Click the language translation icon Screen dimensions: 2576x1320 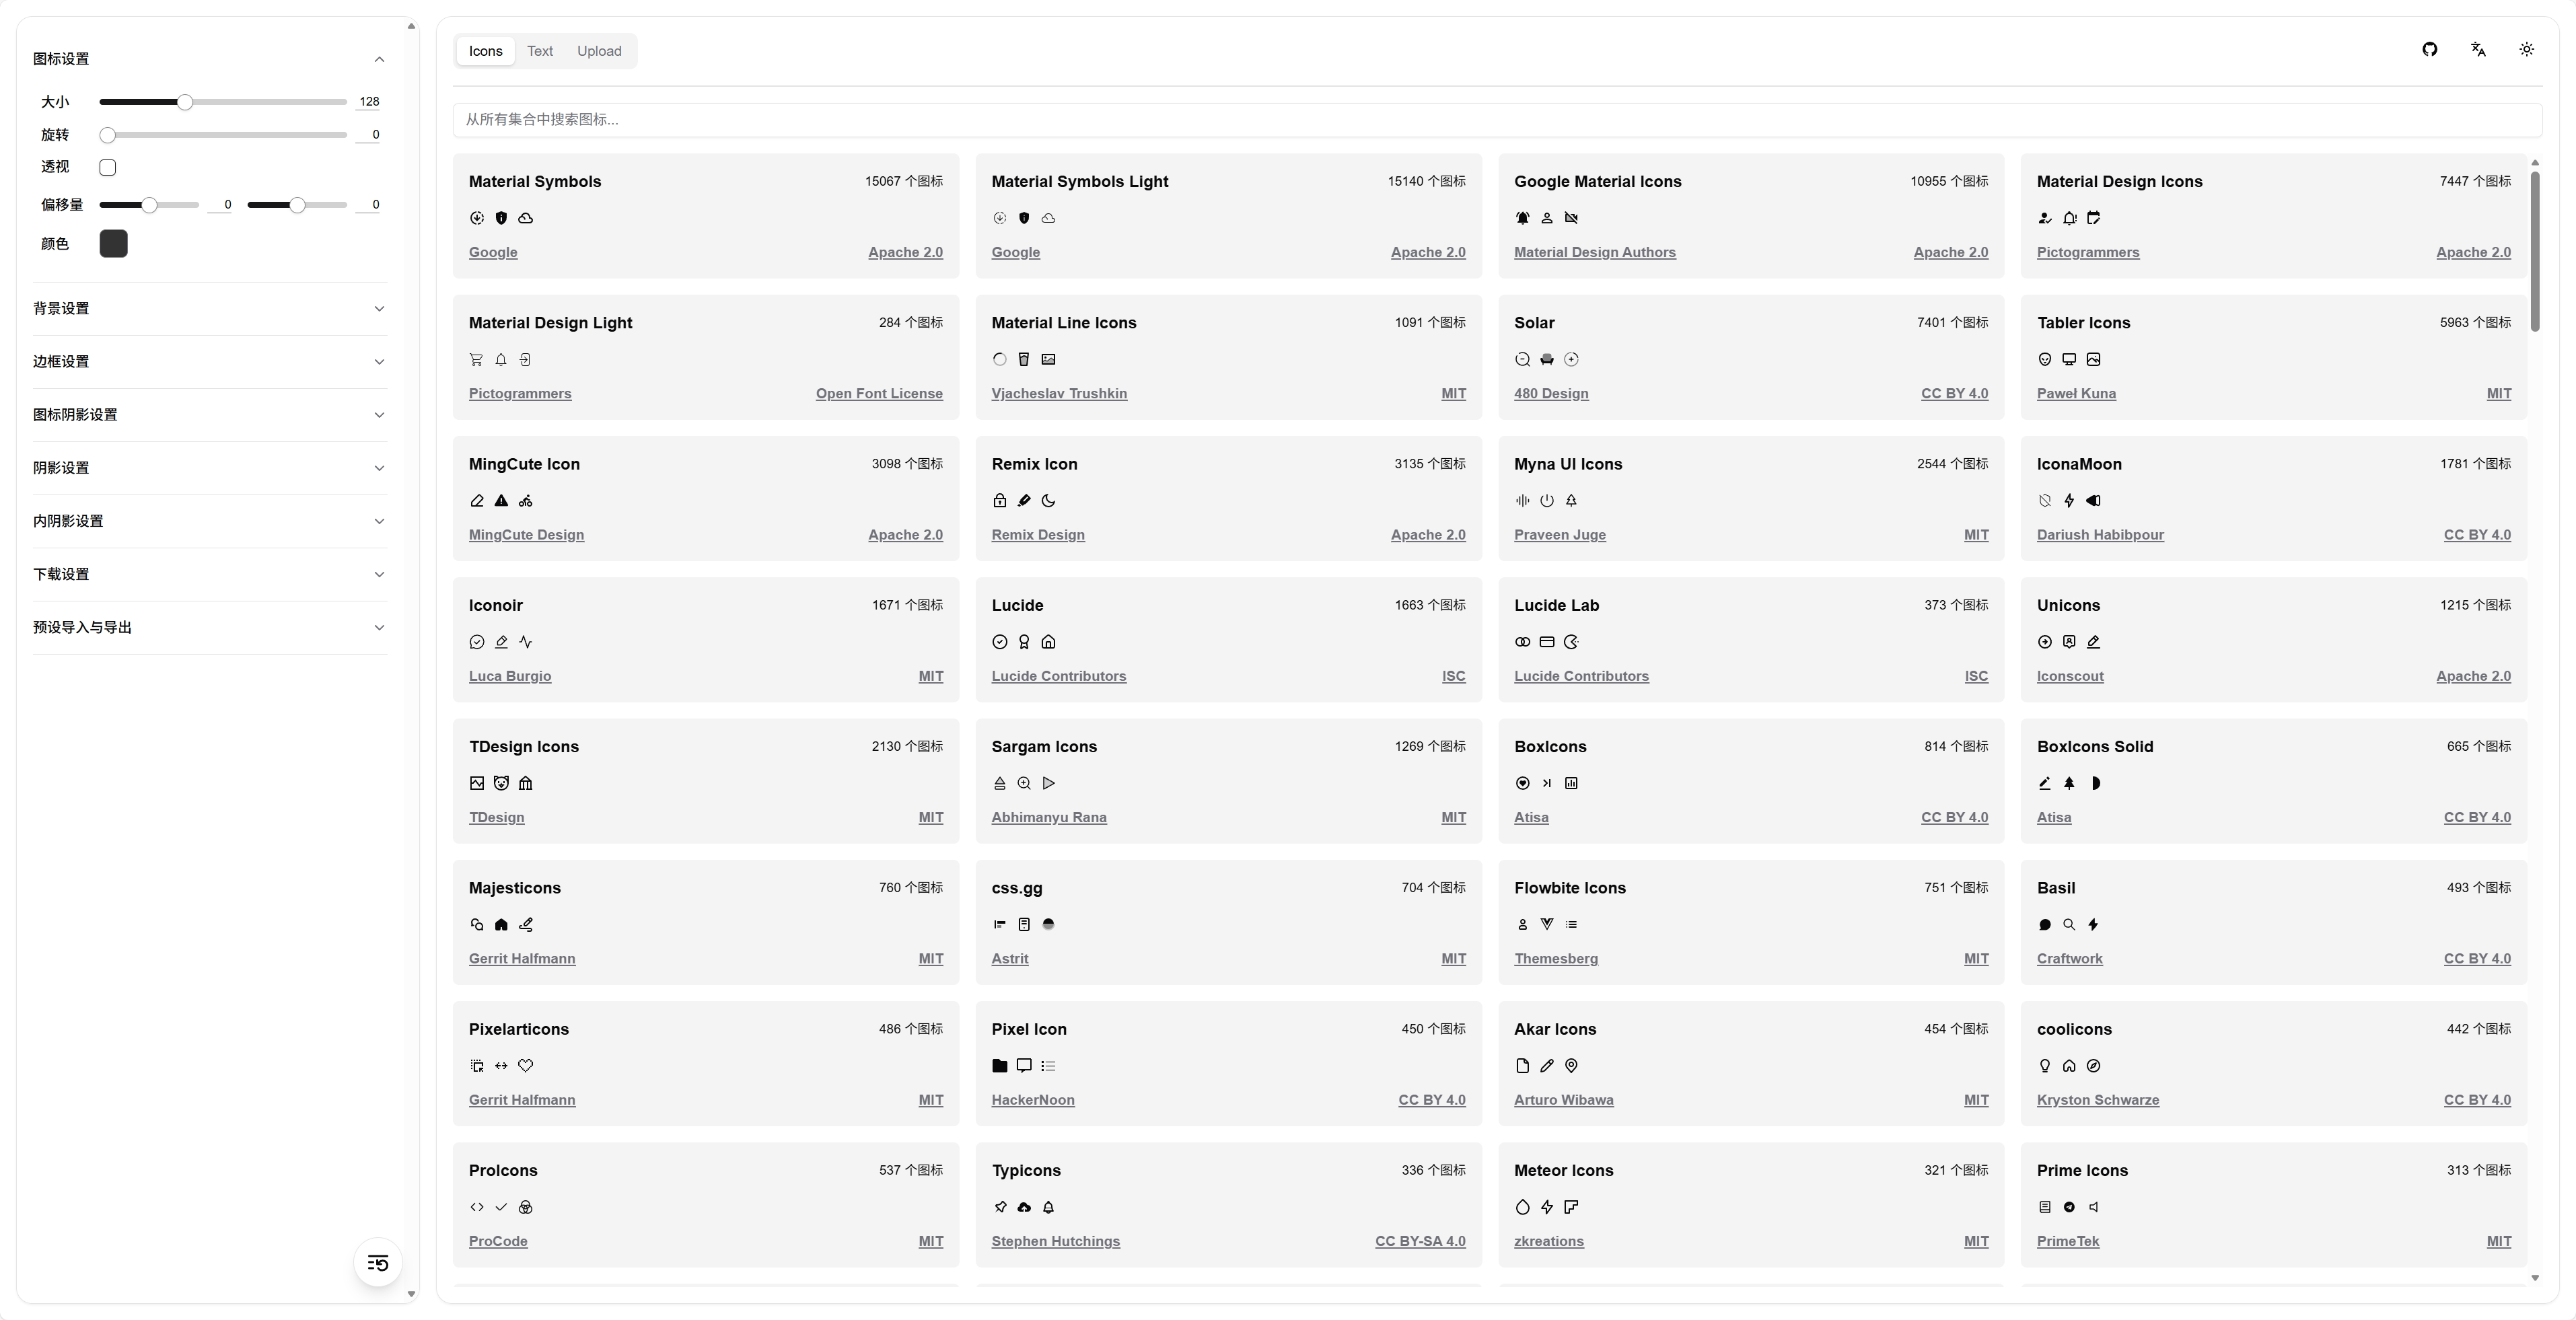2478,50
